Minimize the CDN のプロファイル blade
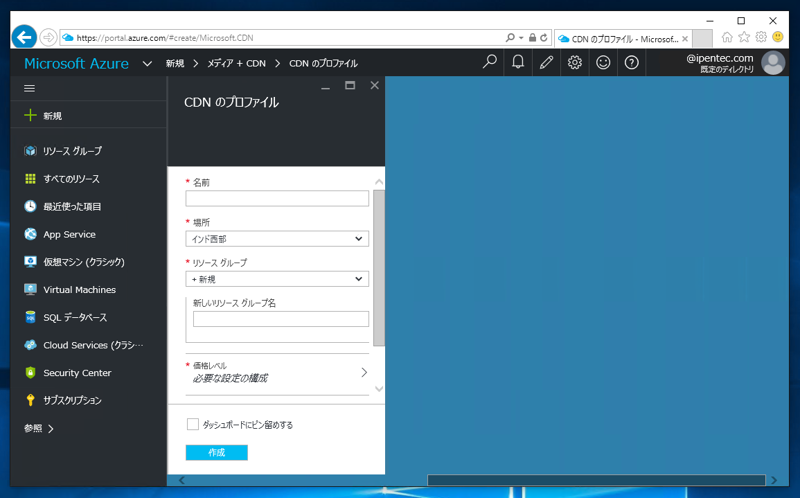The image size is (800, 498). coord(326,87)
